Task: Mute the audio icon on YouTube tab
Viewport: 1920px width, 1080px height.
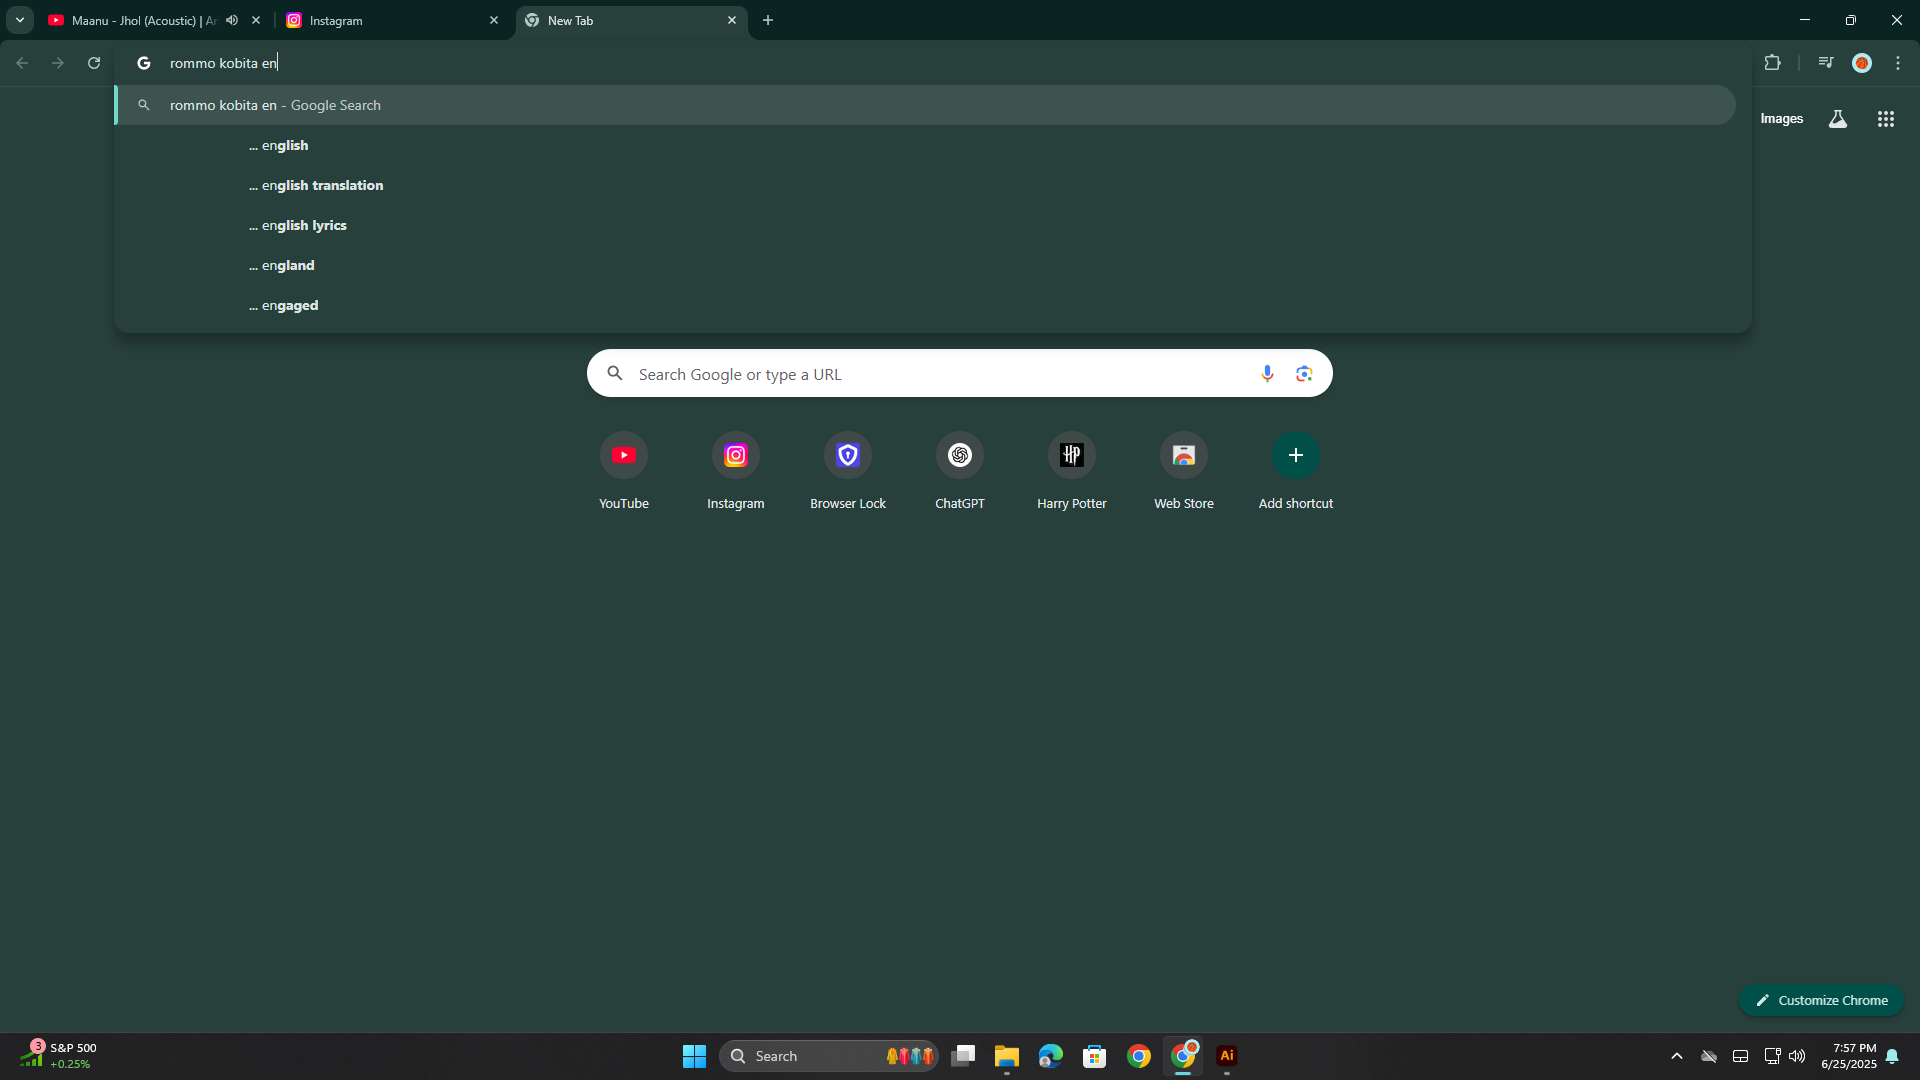Action: [x=232, y=20]
